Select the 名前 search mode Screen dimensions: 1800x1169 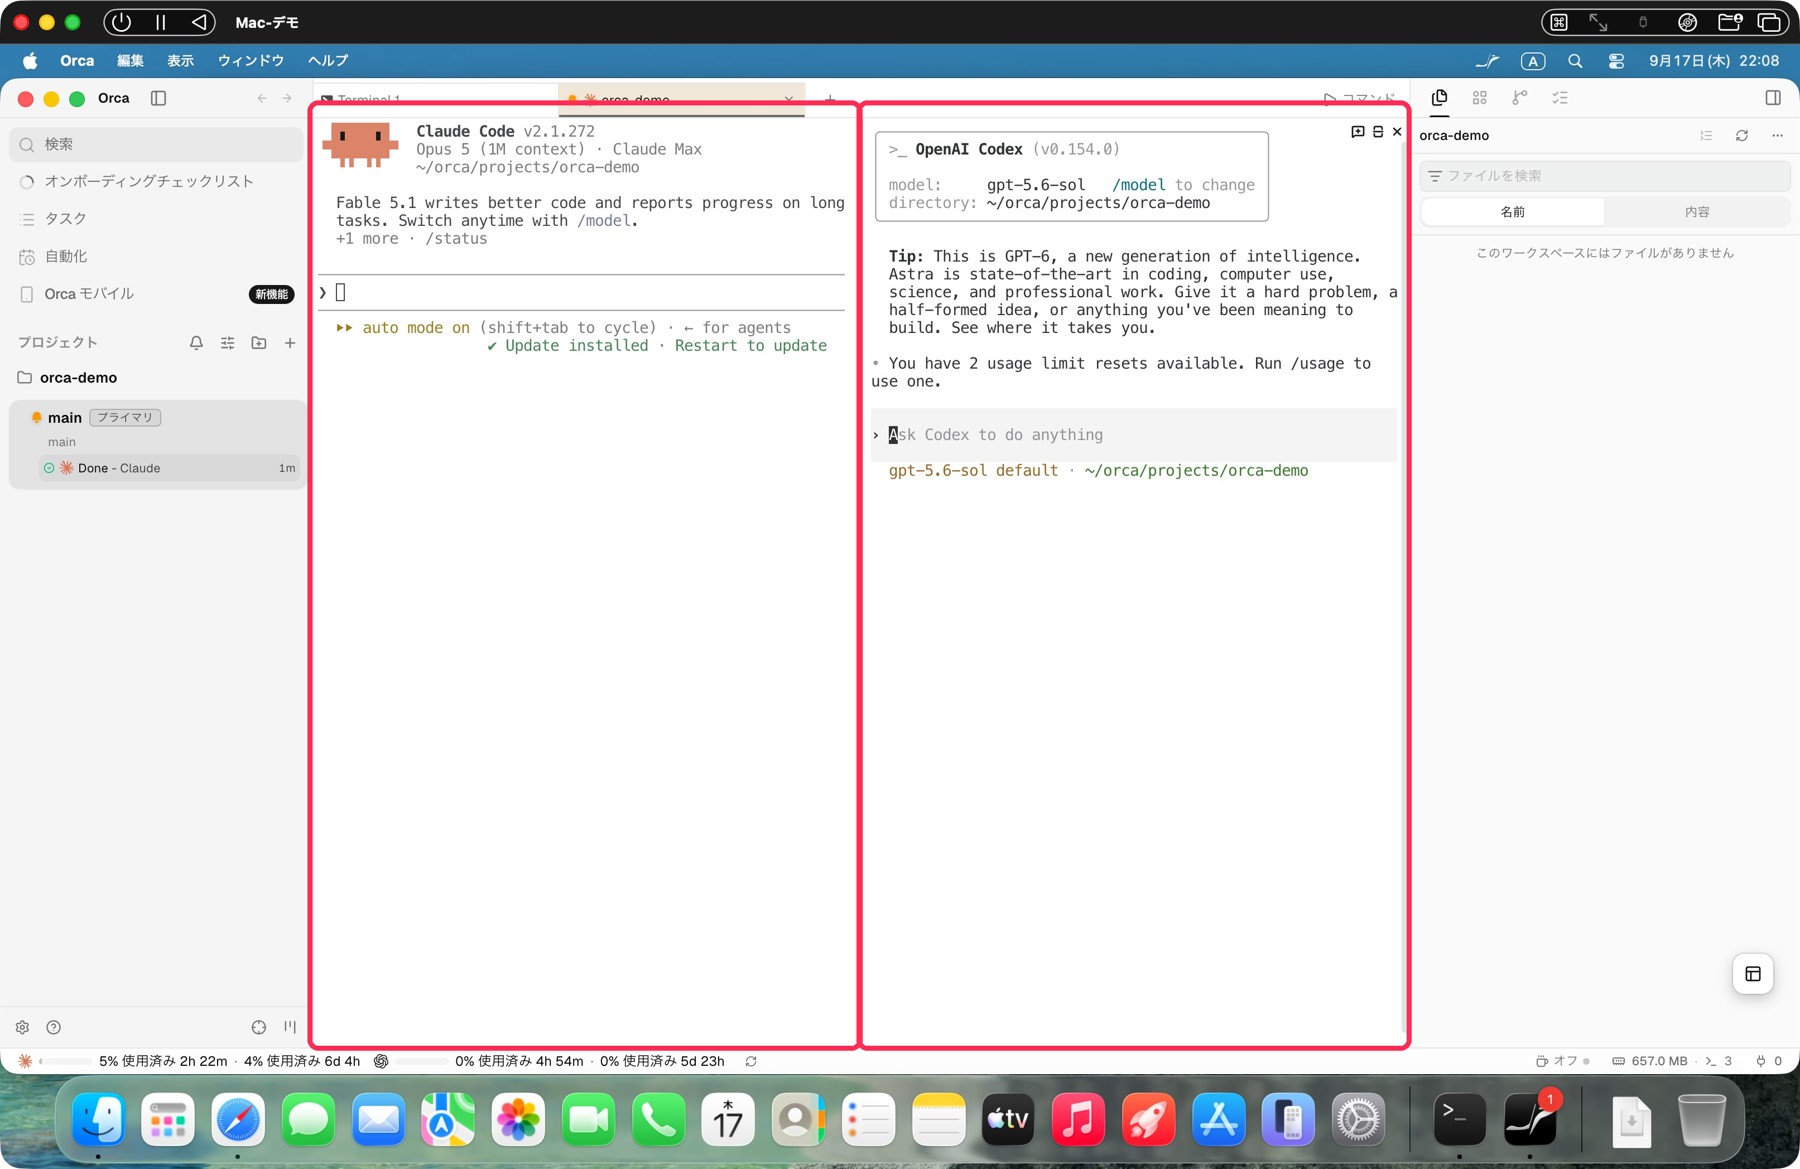[x=1513, y=212]
